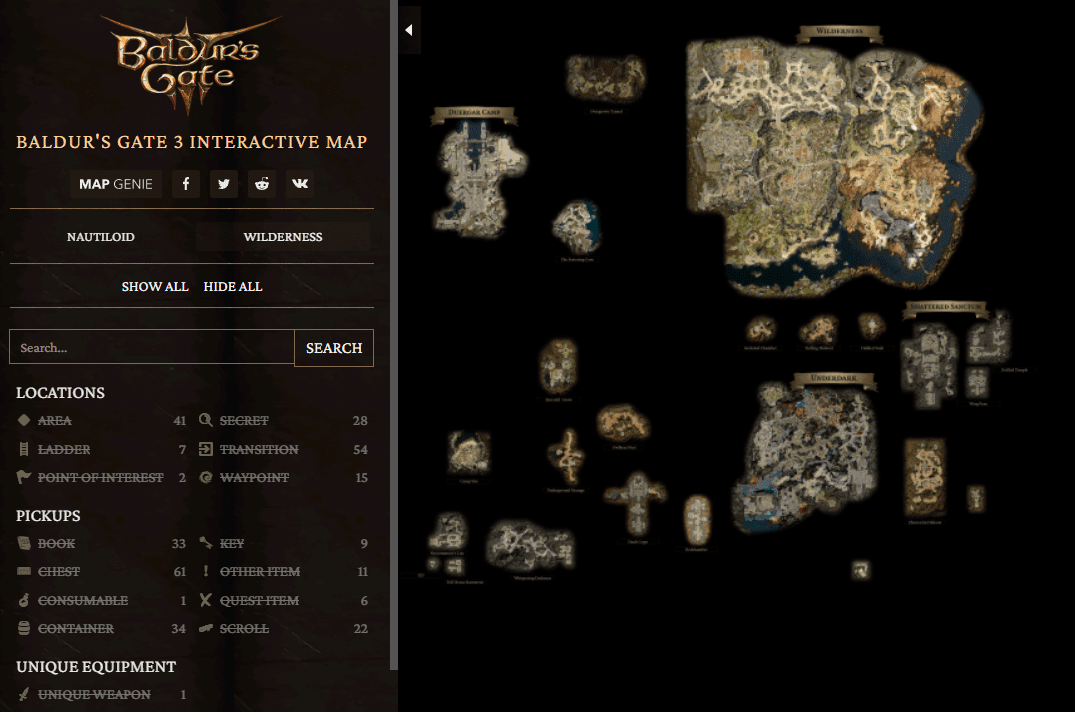Click the Key icon

(x=206, y=543)
